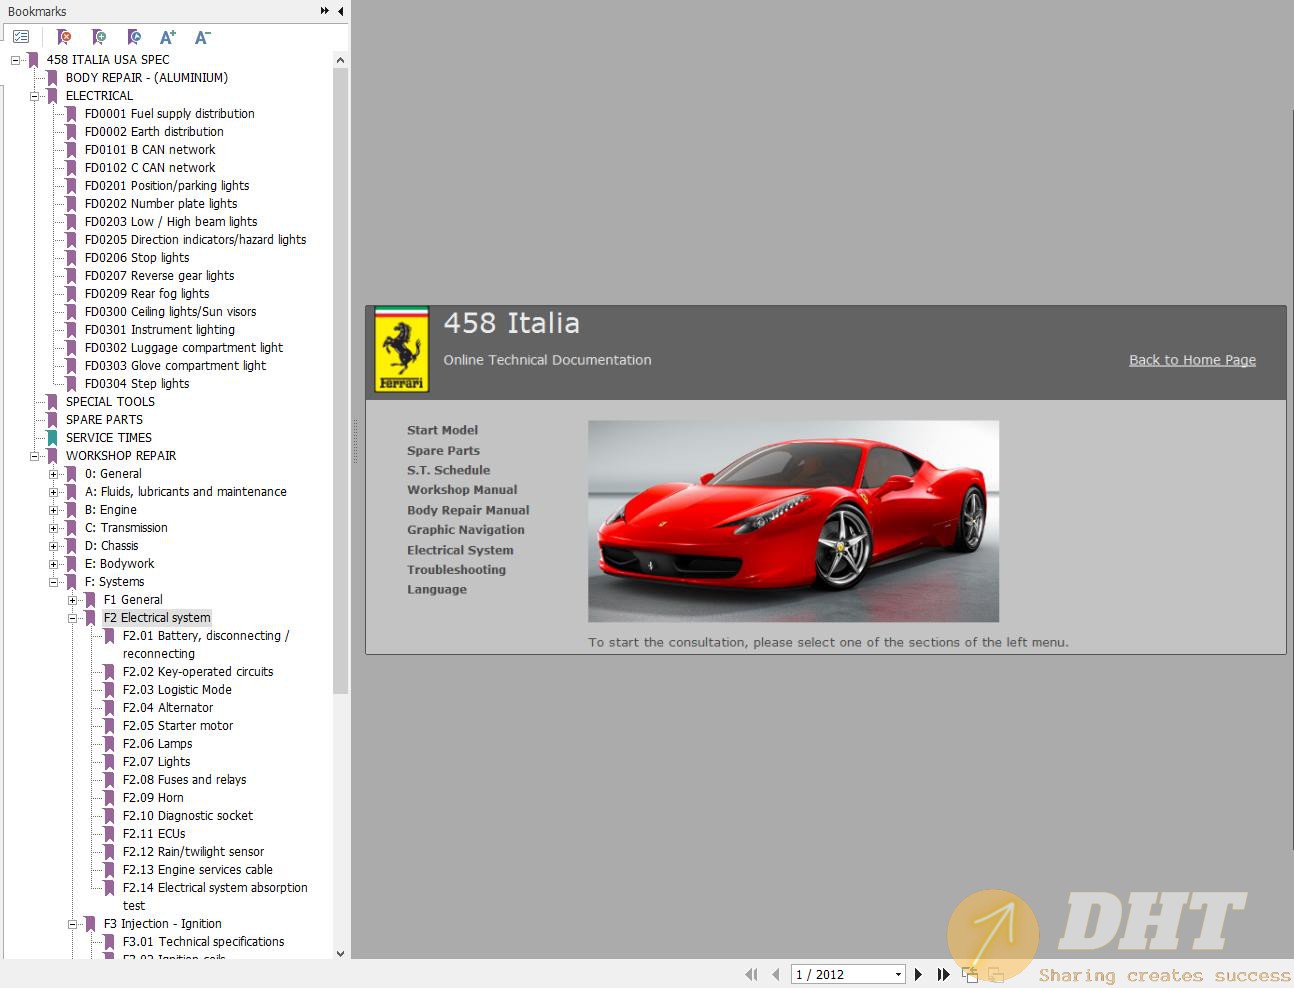Open Spare Parts in the left menu

[443, 450]
